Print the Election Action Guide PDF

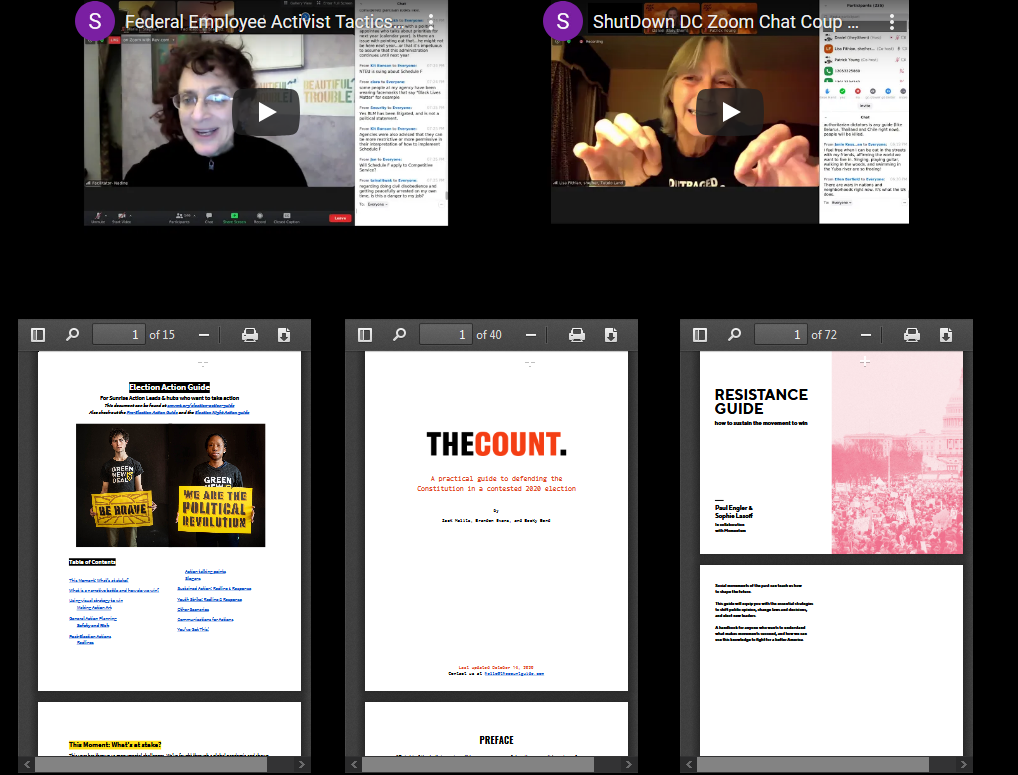[x=250, y=335]
